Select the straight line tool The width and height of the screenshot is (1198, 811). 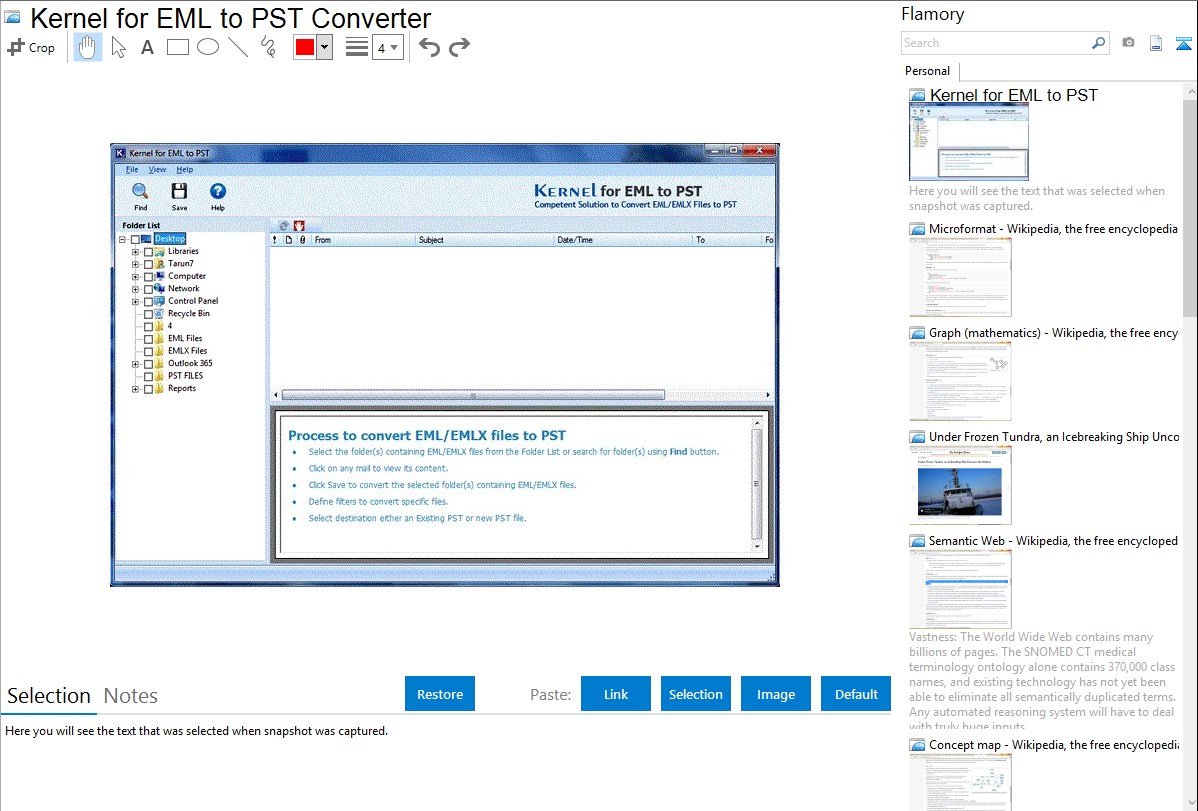pyautogui.click(x=238, y=47)
